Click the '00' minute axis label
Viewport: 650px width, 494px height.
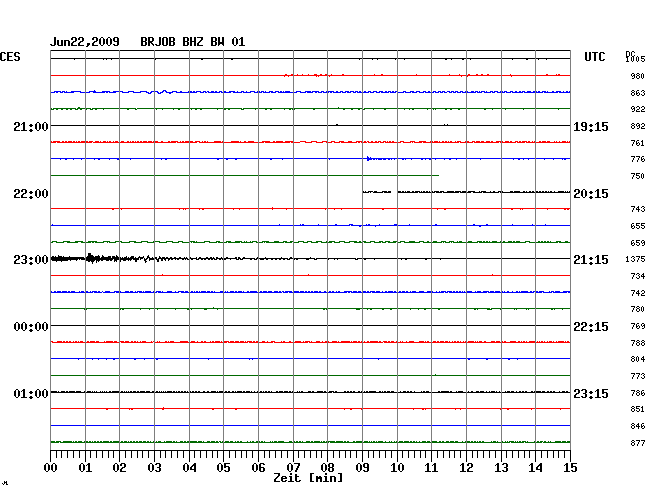click(50, 467)
